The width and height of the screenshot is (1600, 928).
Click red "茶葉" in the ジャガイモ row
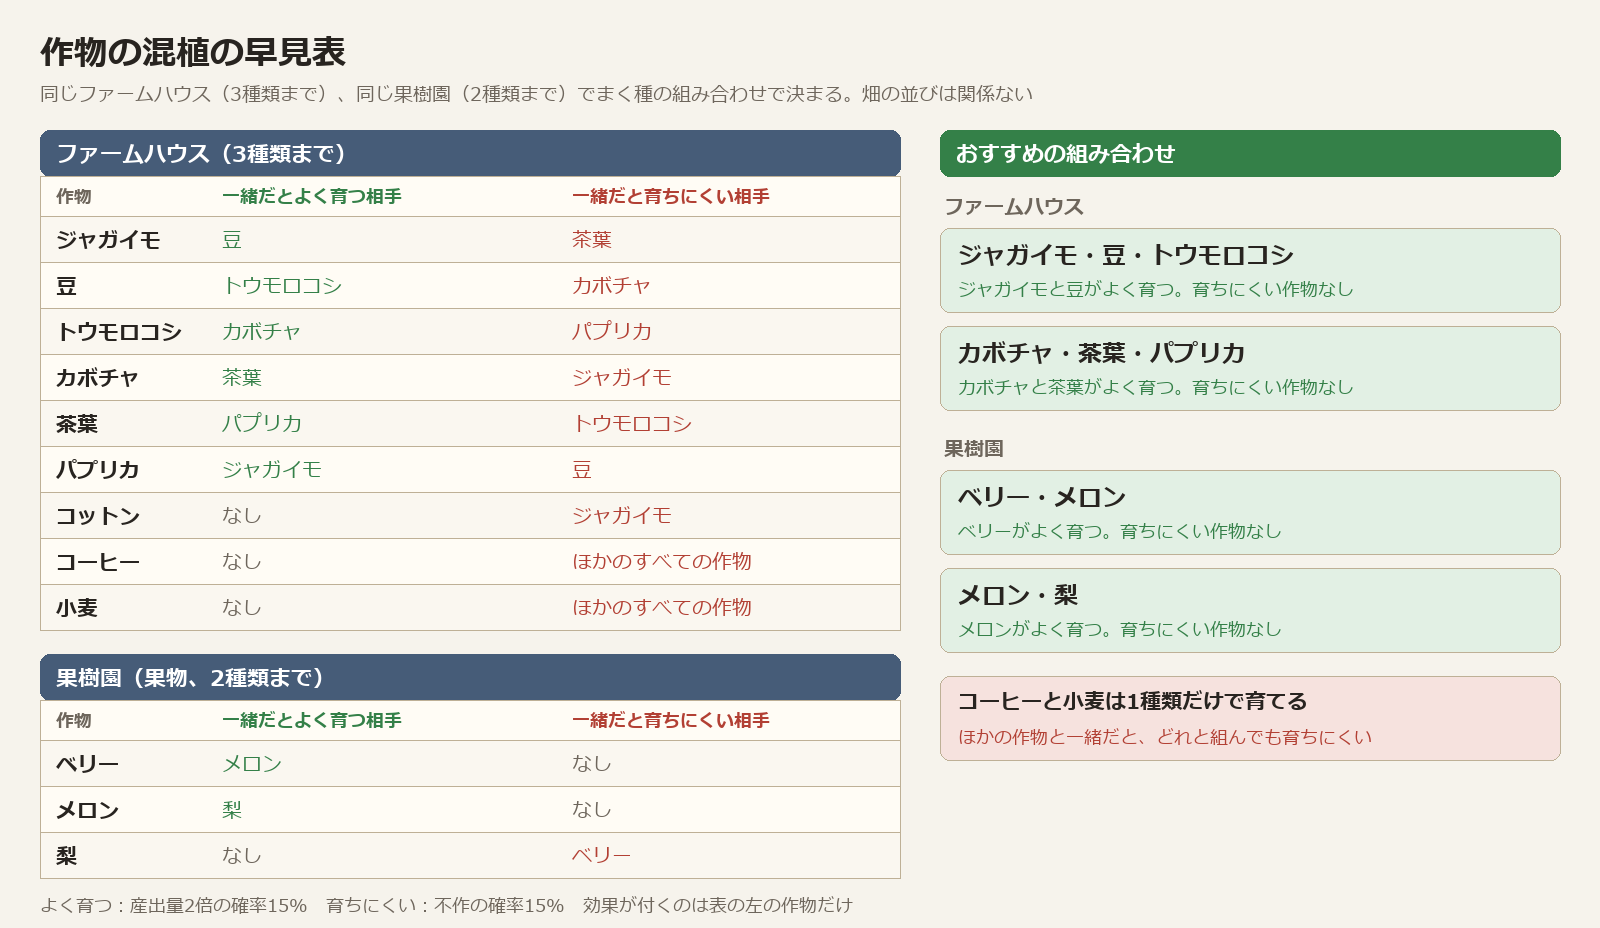coord(592,240)
